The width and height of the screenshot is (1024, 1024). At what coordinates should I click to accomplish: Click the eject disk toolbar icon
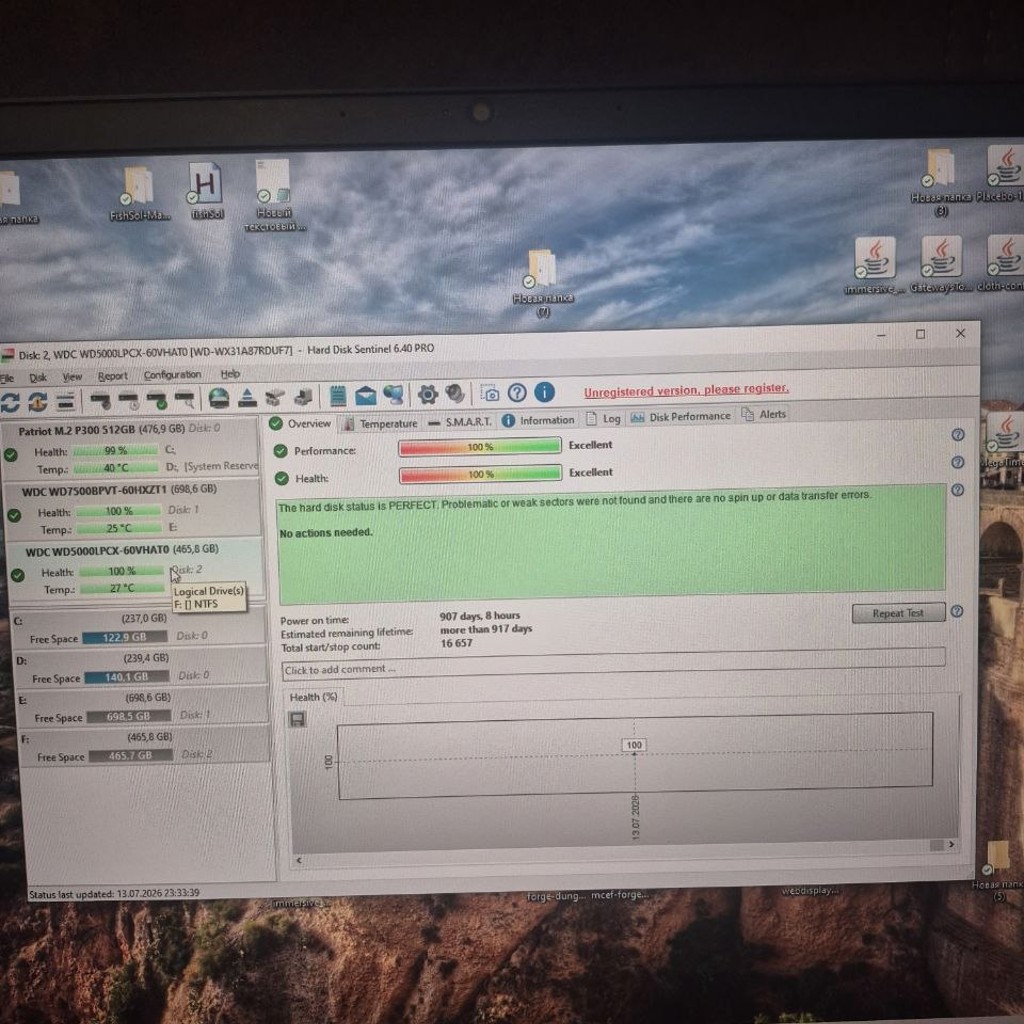[x=248, y=398]
